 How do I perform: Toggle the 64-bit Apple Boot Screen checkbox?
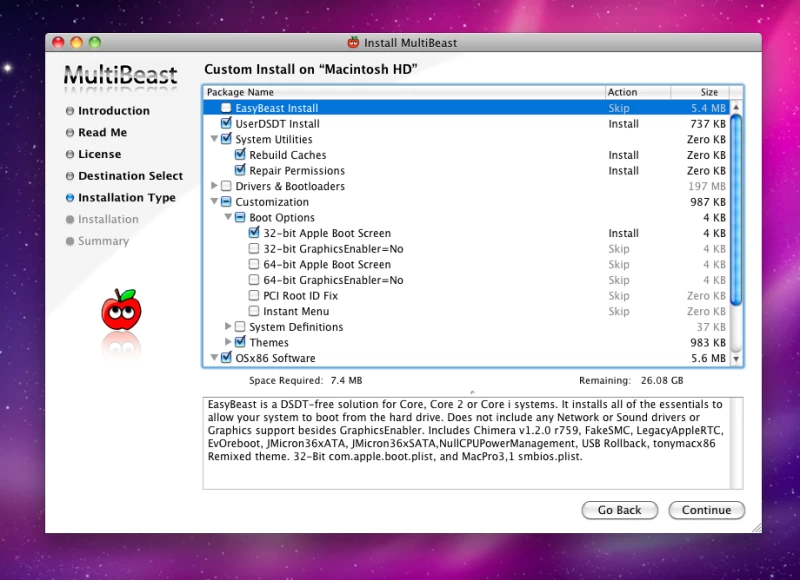point(254,265)
